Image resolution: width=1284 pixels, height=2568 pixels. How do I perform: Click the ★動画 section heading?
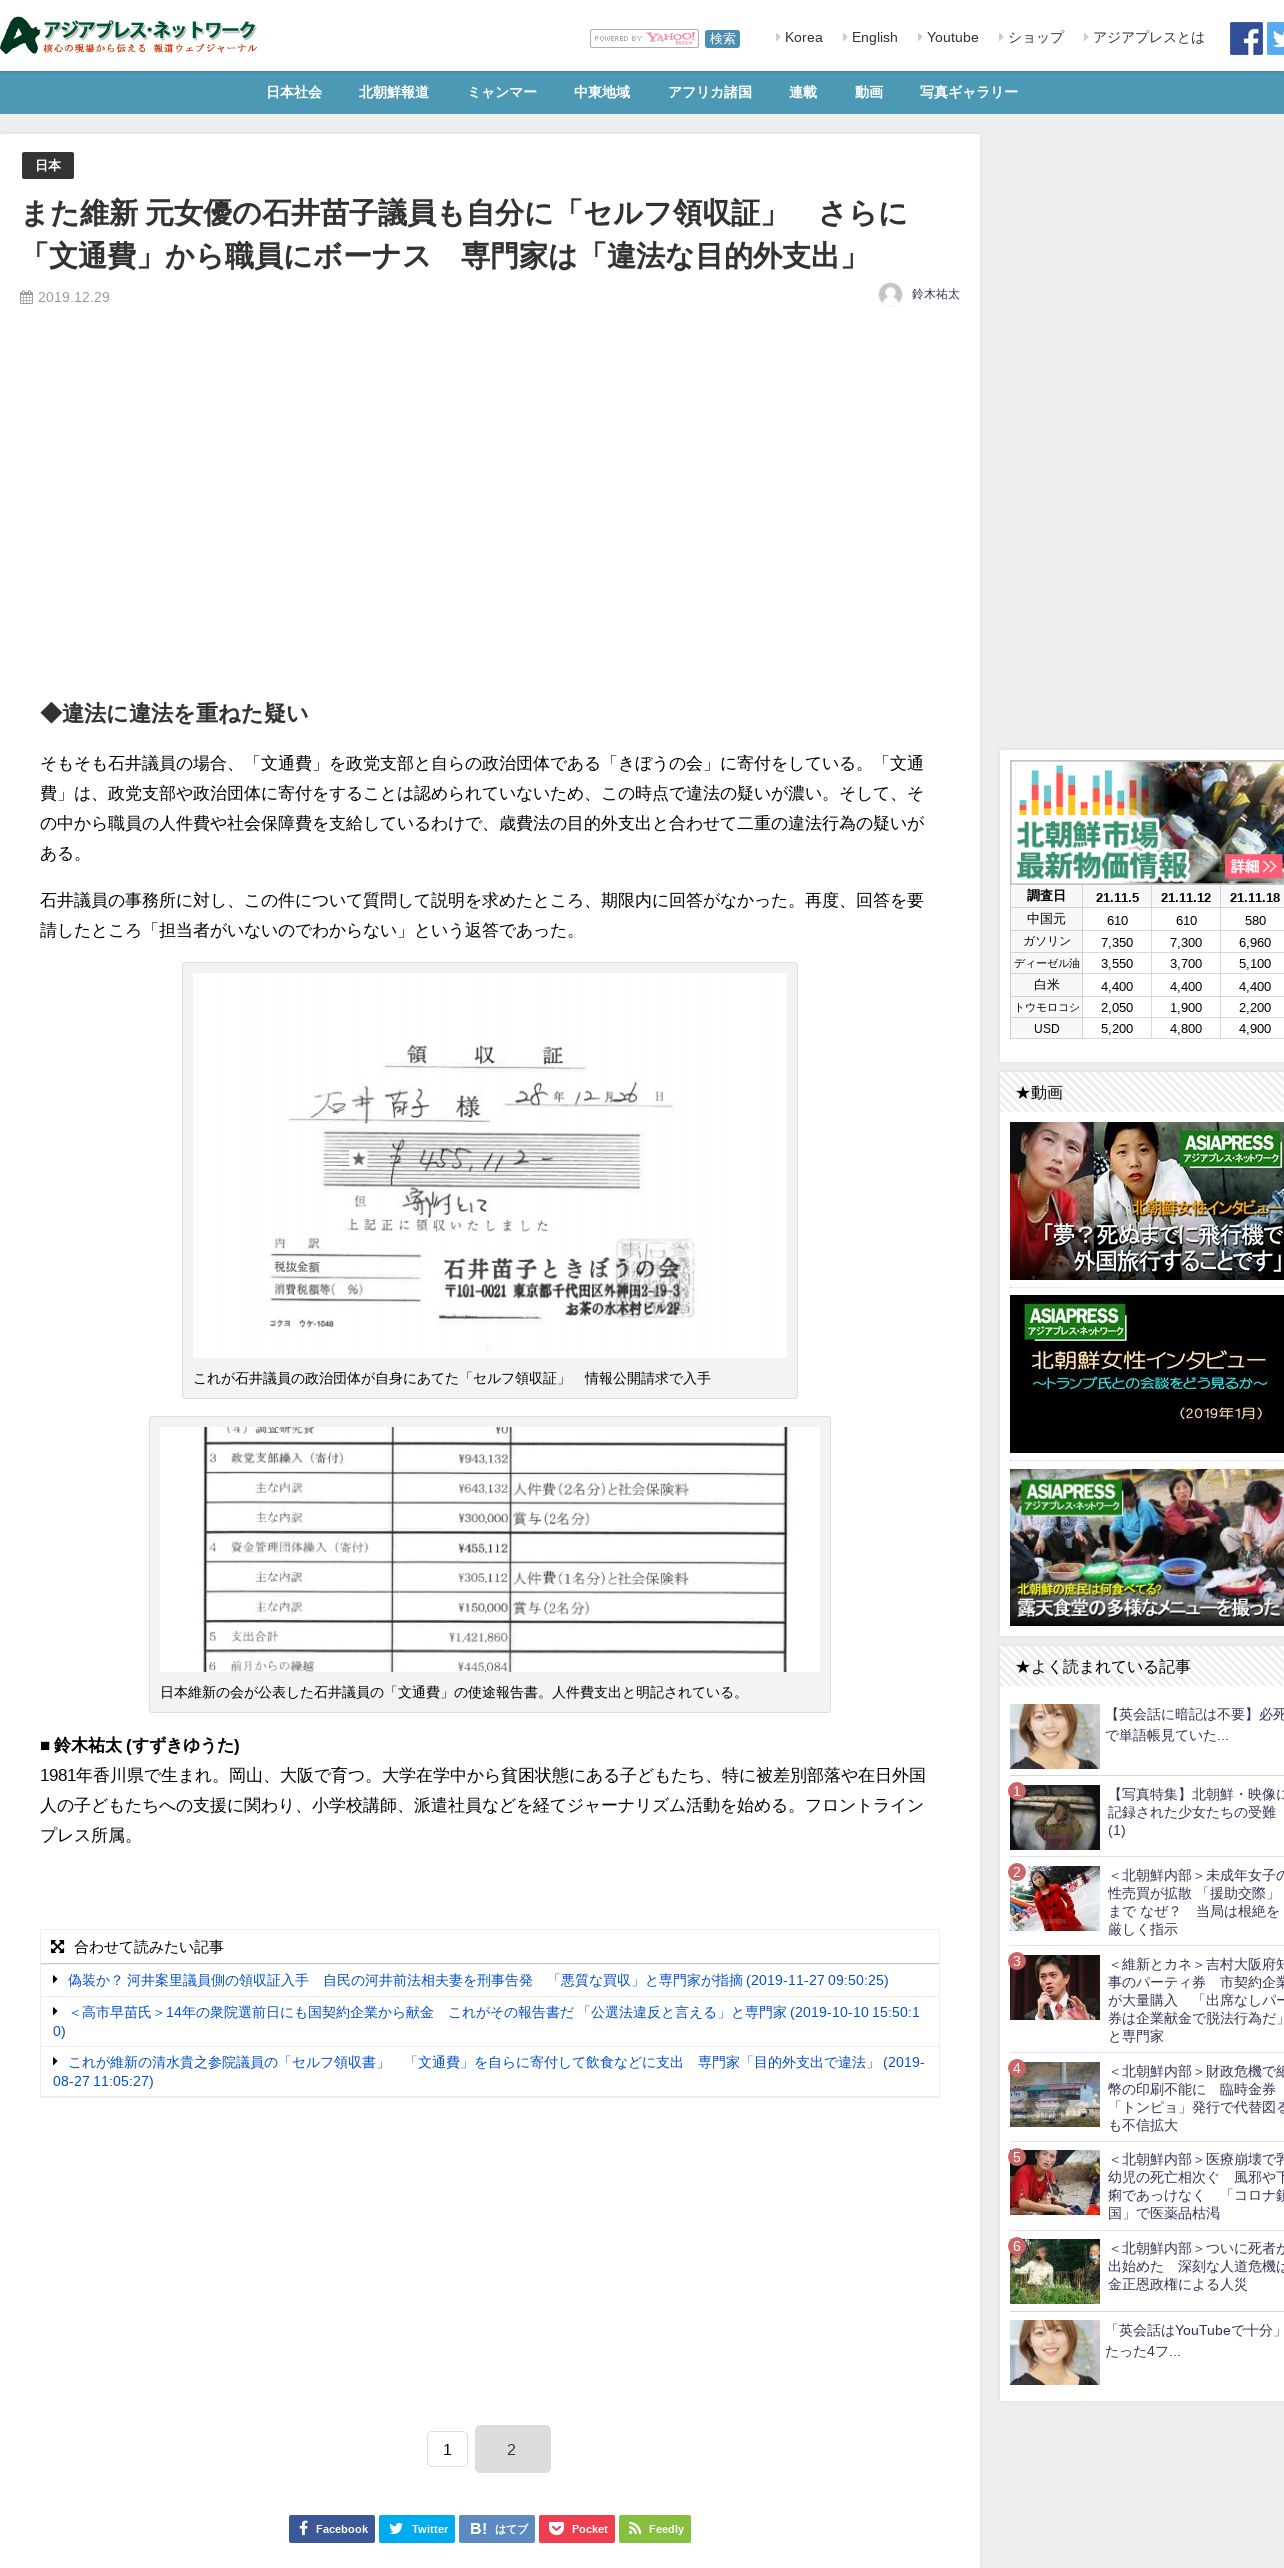(1039, 1093)
